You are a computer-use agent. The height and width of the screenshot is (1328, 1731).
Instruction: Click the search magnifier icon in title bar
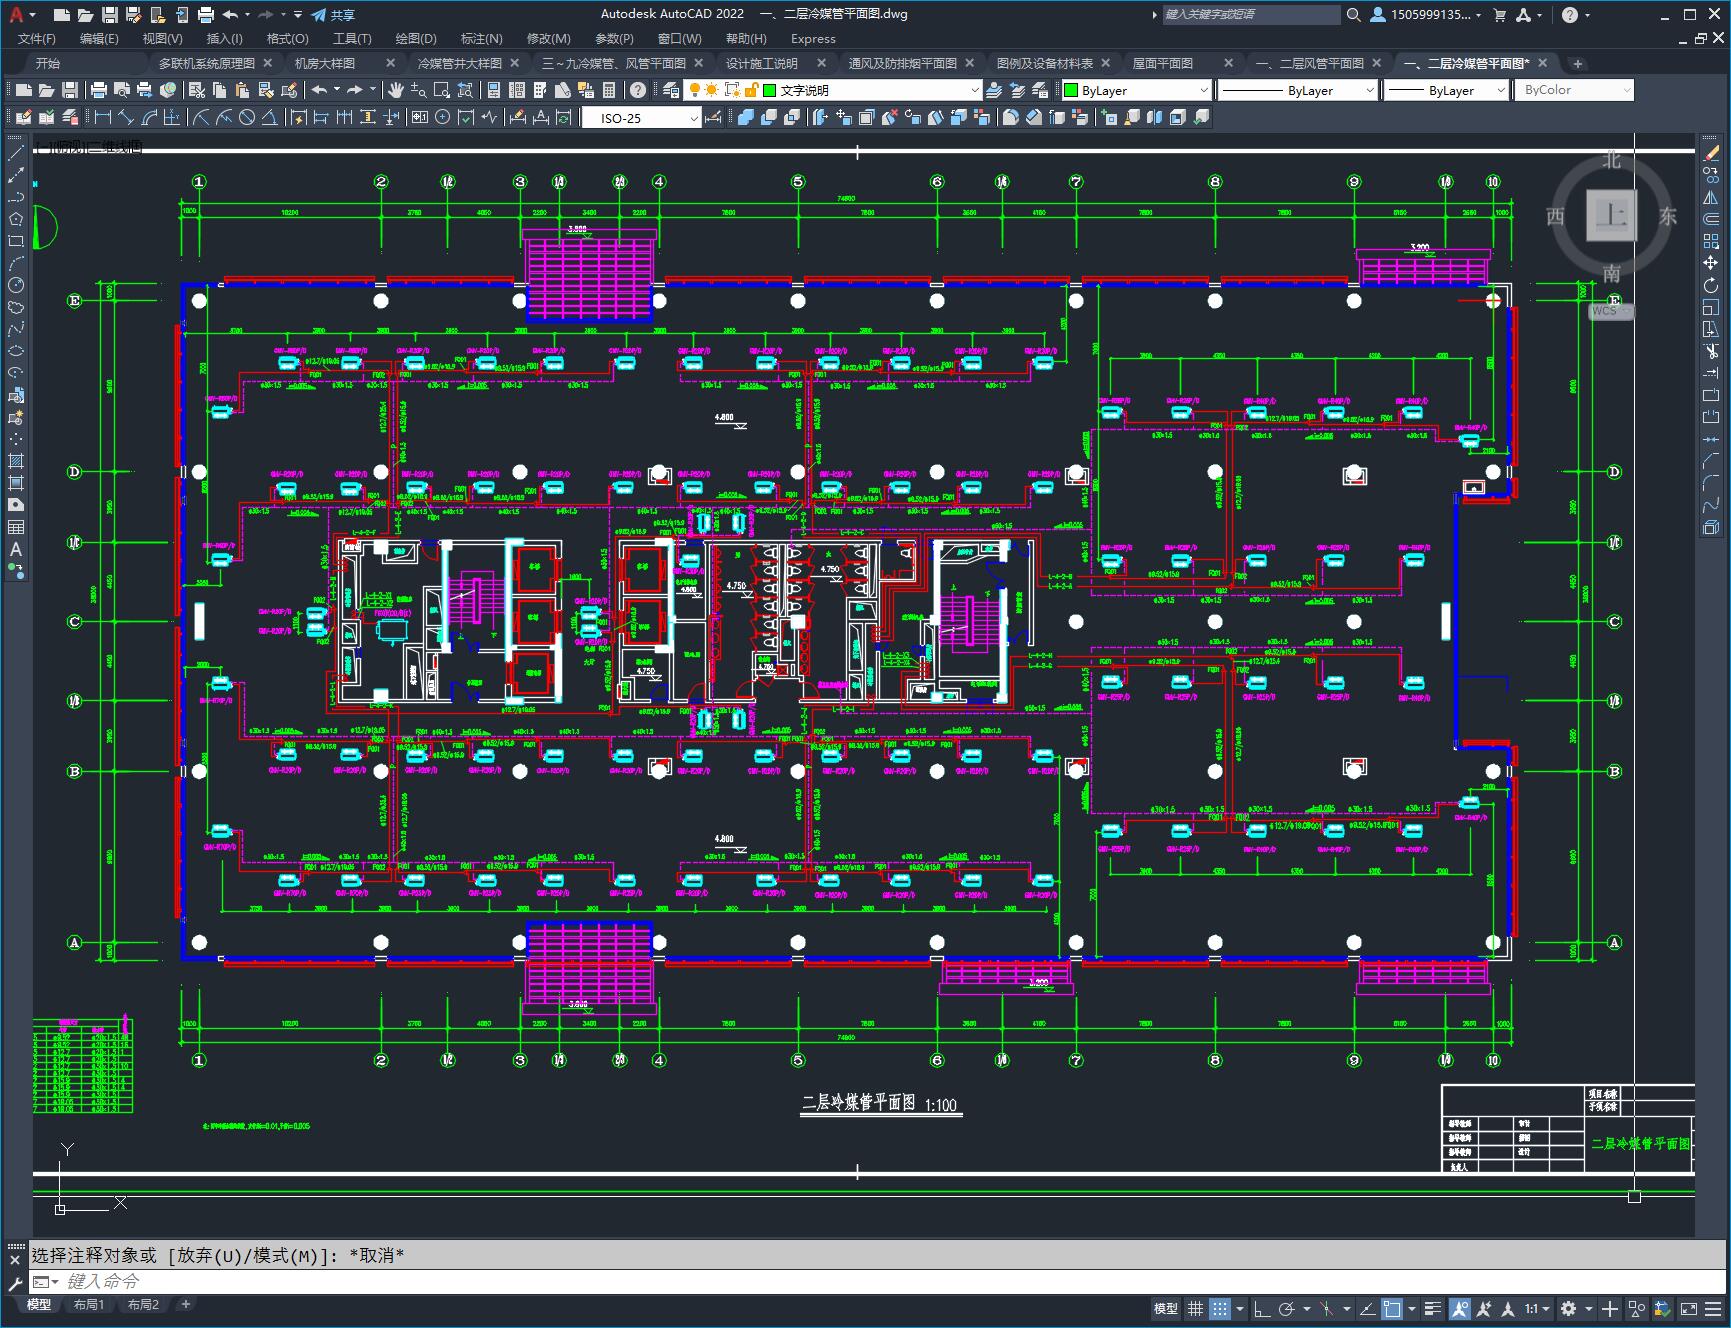1353,14
